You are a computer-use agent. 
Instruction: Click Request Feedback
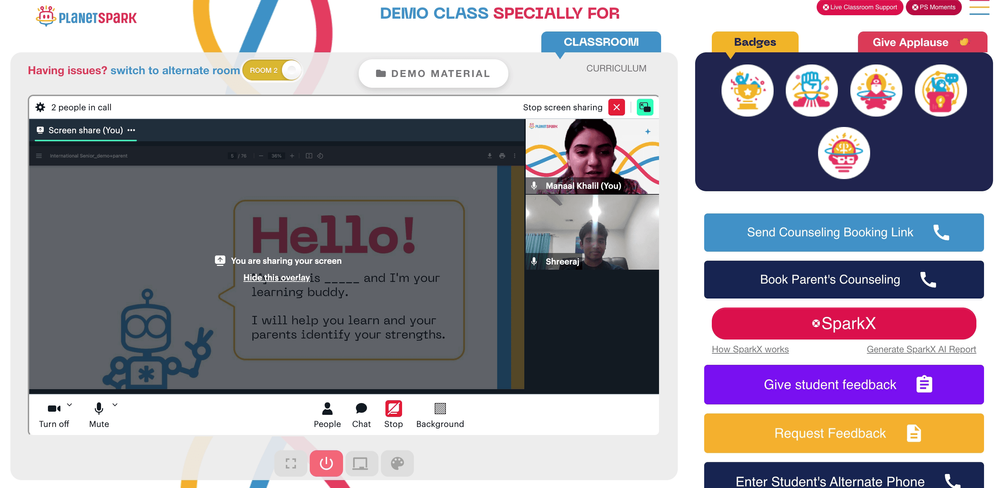(x=844, y=433)
